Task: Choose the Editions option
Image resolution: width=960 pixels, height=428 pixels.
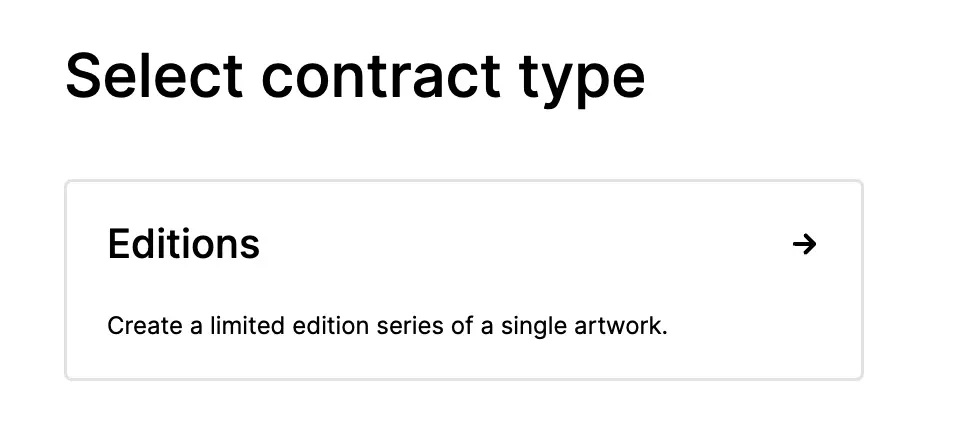Action: (x=463, y=280)
